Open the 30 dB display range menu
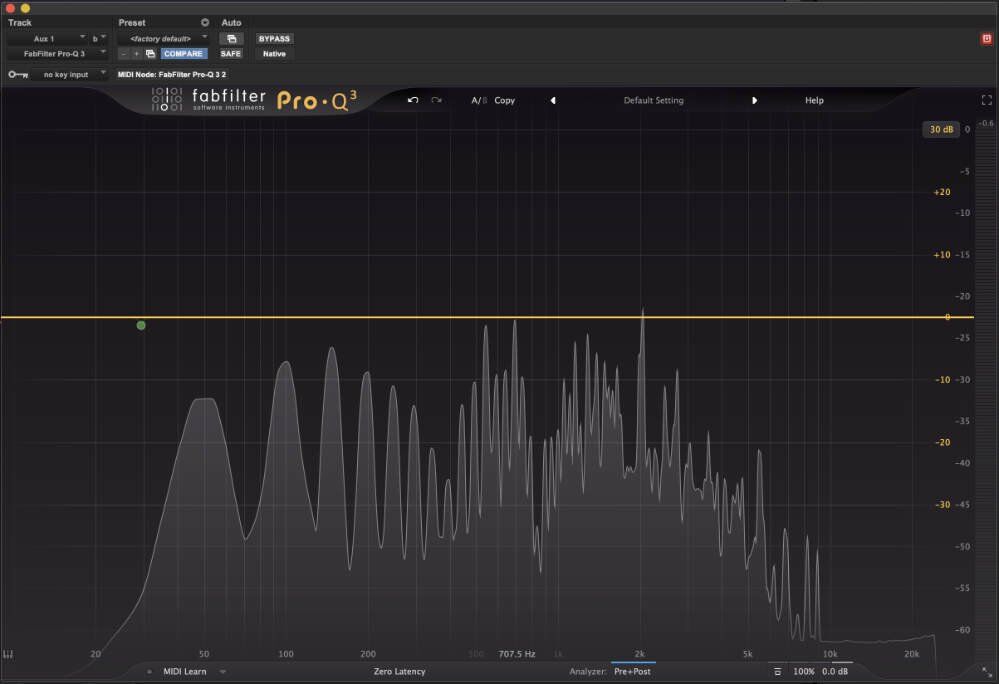Viewport: 999px width, 684px height. [x=941, y=129]
